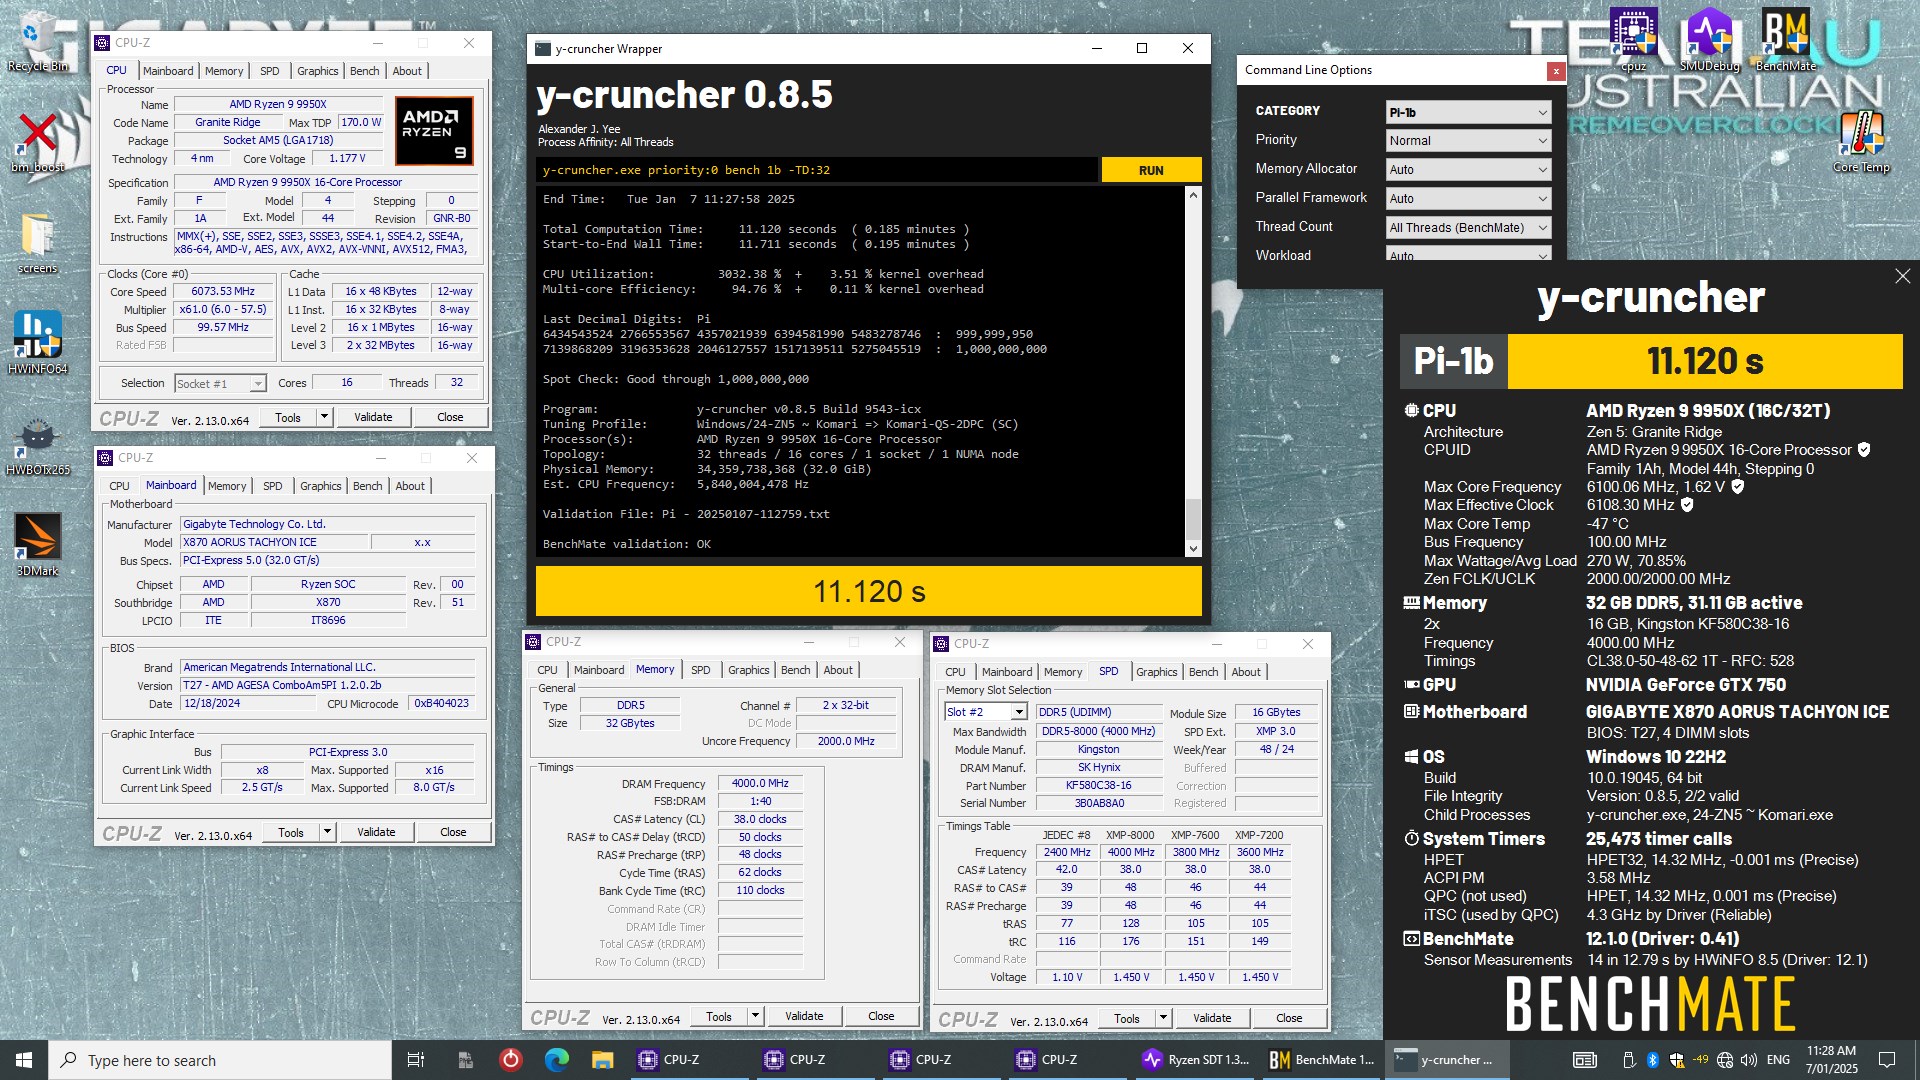Open the Microsoft Edge taskbar icon

point(557,1060)
